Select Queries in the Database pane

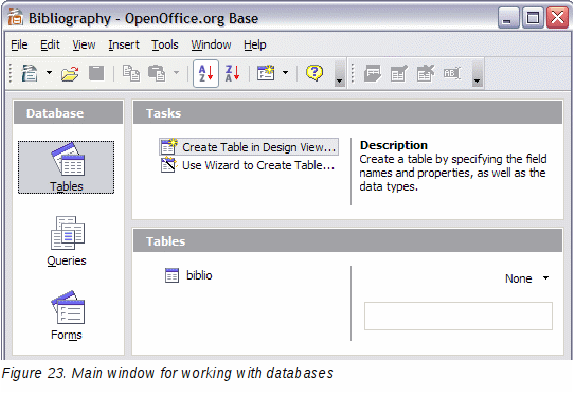(x=67, y=241)
